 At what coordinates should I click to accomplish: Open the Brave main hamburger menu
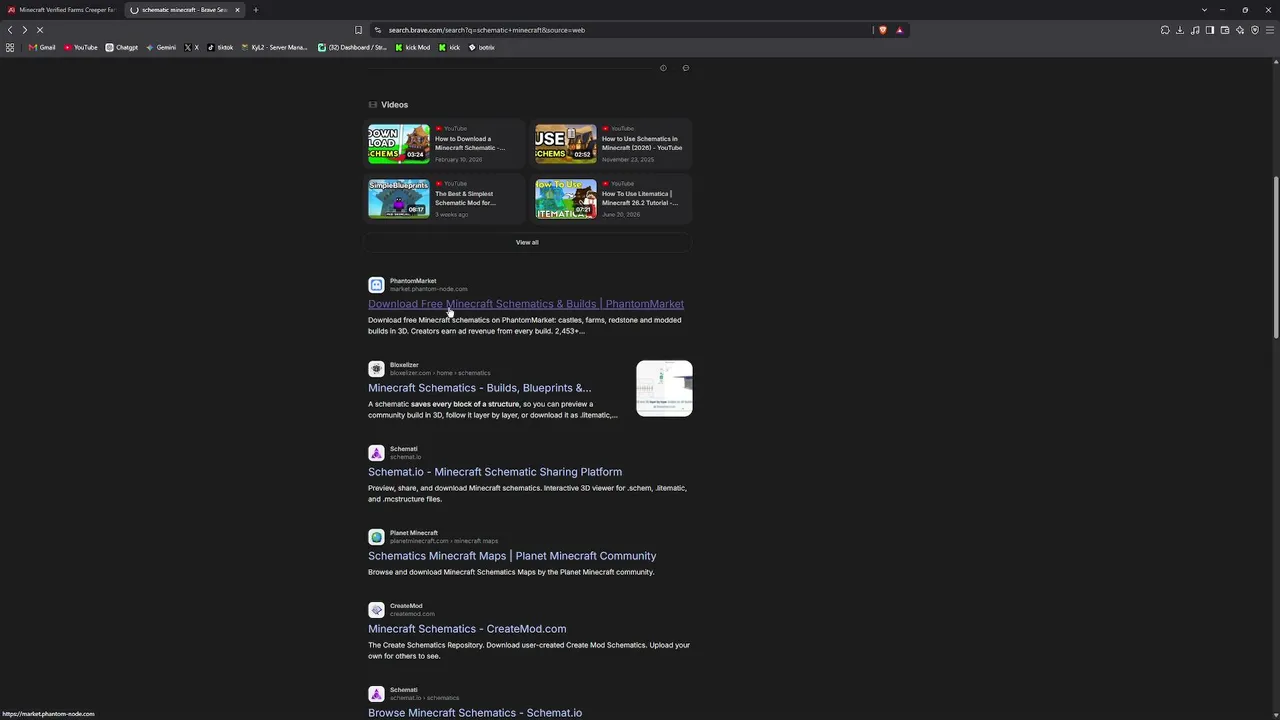1270,30
